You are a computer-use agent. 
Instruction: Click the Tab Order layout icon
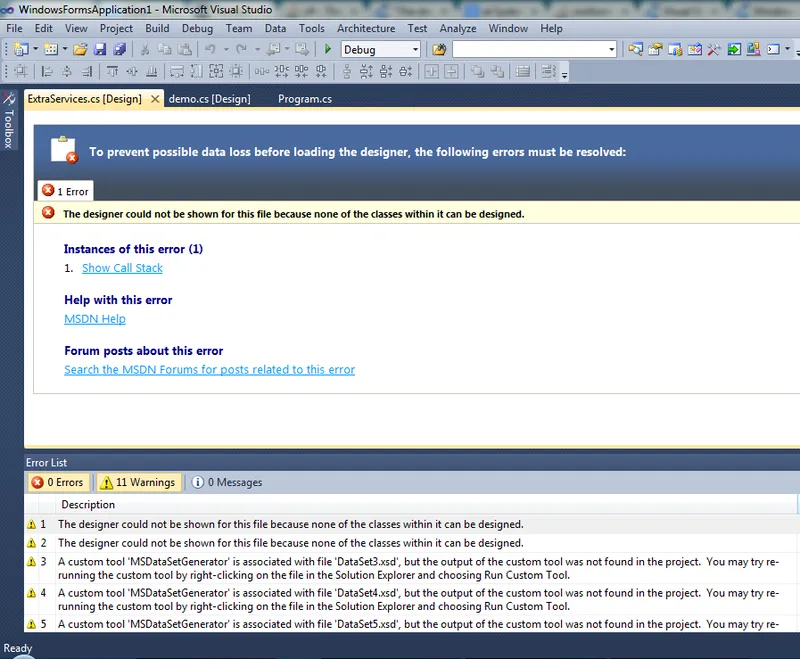pos(548,71)
